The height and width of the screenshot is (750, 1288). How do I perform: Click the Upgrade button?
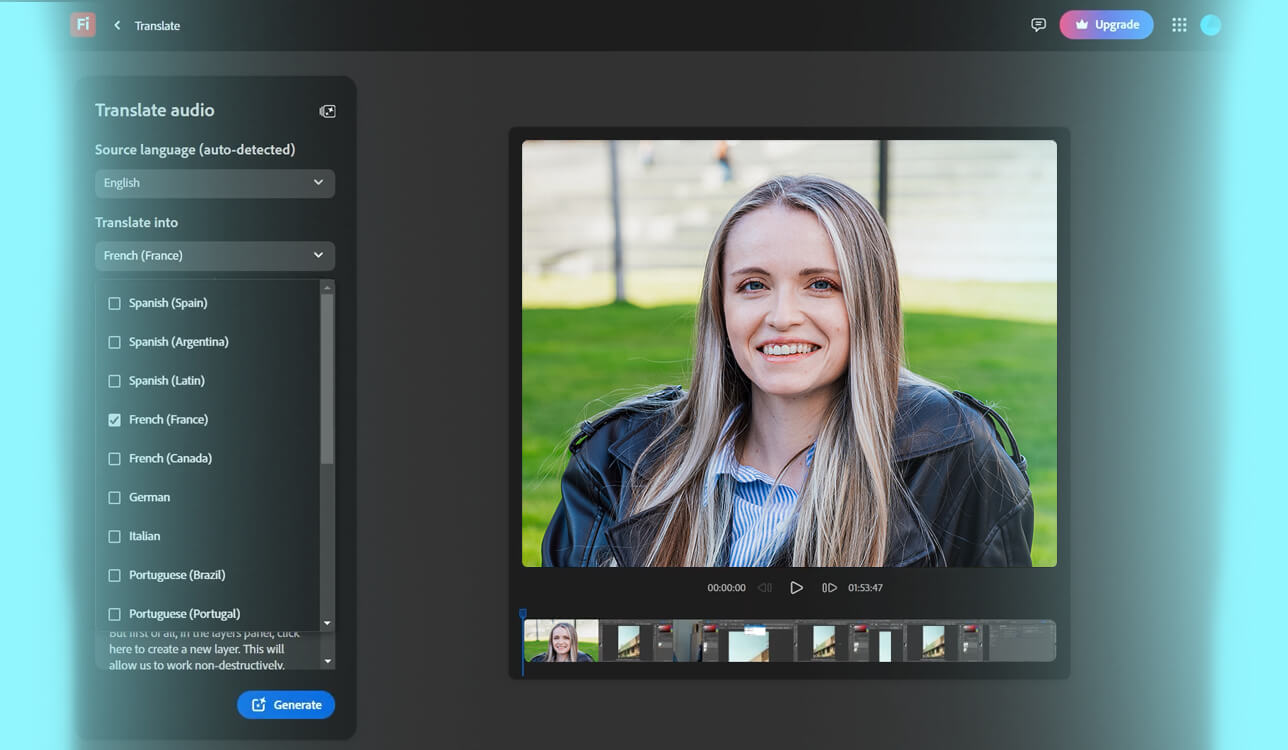point(1106,24)
